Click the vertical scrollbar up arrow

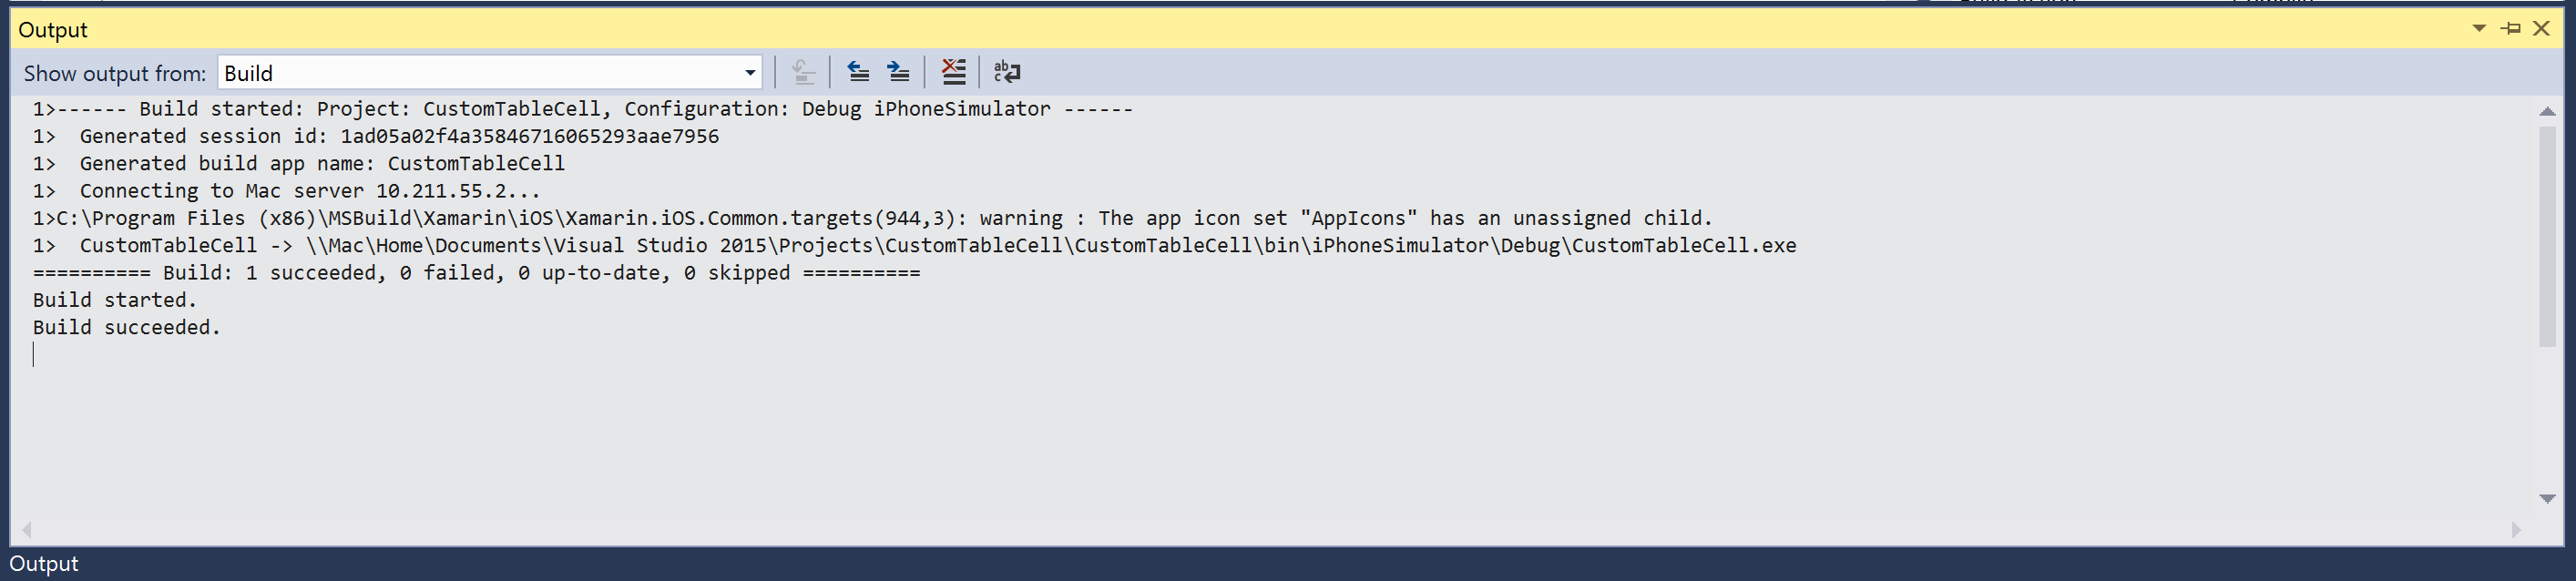[2547, 111]
